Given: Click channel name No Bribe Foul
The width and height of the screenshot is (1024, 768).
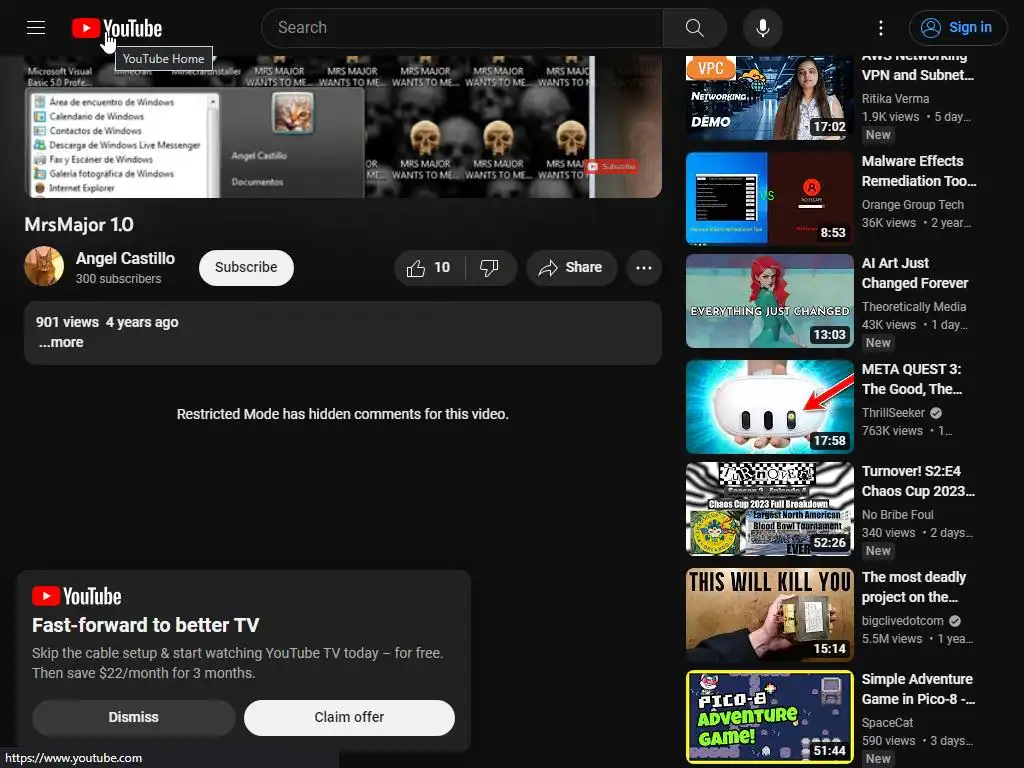Looking at the screenshot, I should [x=897, y=515].
